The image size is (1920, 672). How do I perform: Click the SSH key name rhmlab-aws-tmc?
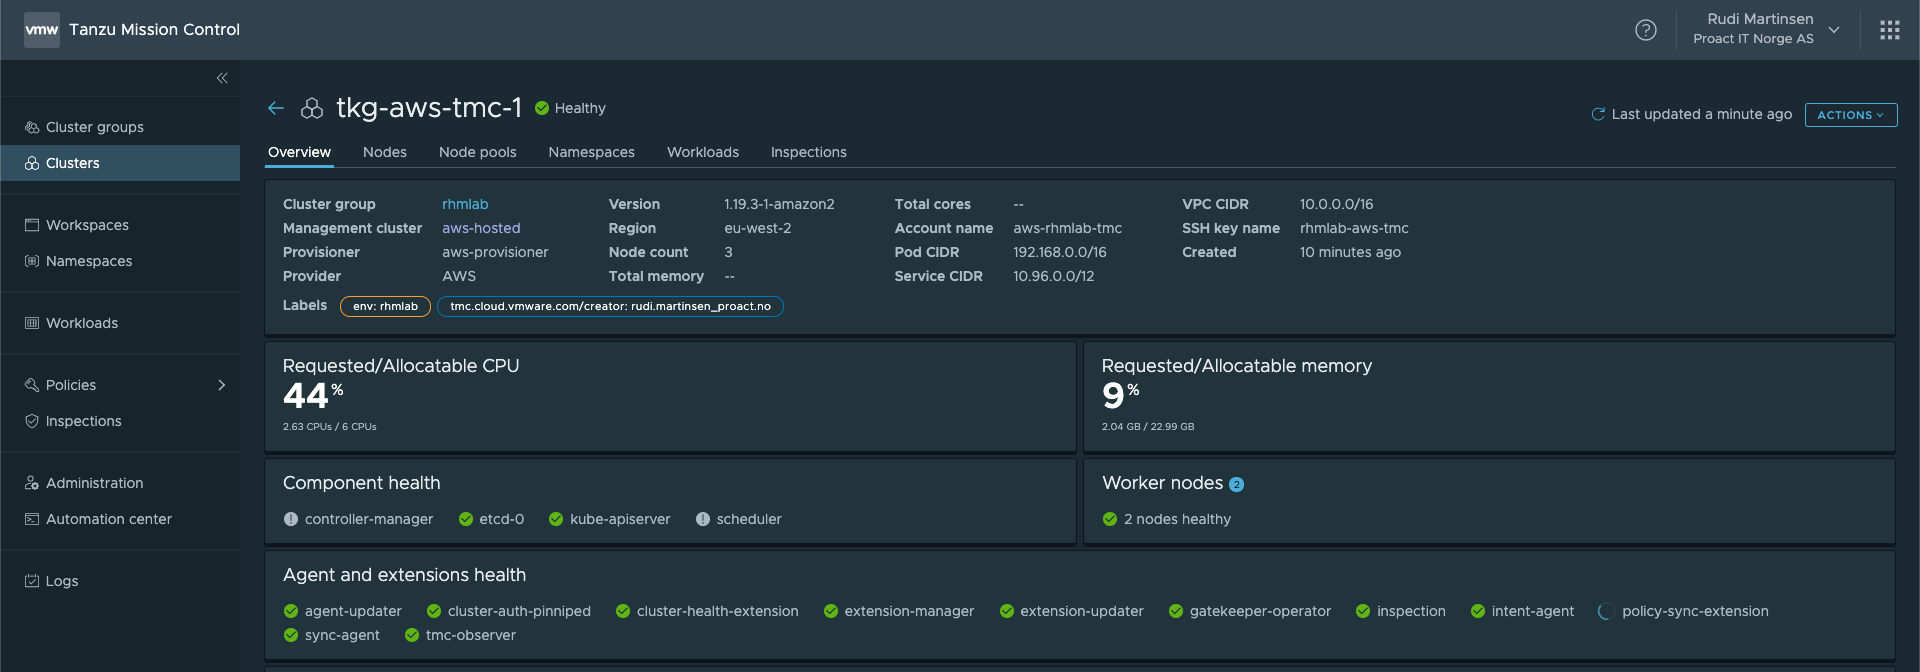pyautogui.click(x=1354, y=228)
